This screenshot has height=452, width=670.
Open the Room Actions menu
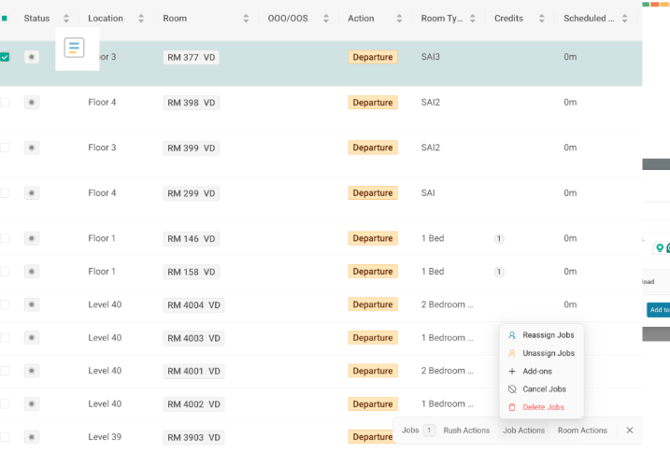coord(582,430)
